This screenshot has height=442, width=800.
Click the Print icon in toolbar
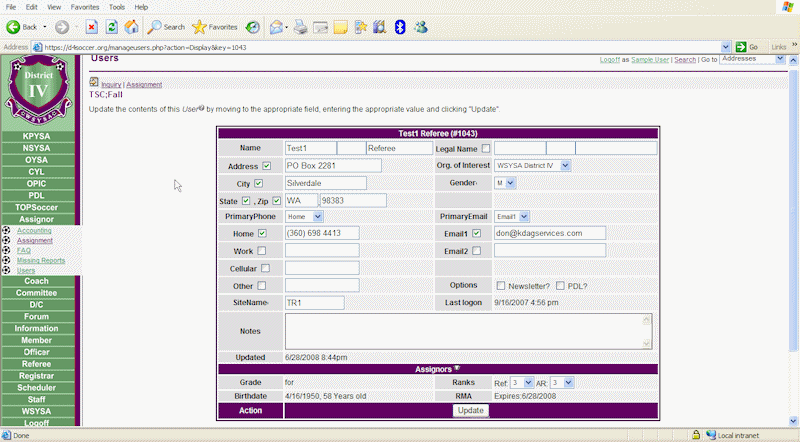(300, 27)
